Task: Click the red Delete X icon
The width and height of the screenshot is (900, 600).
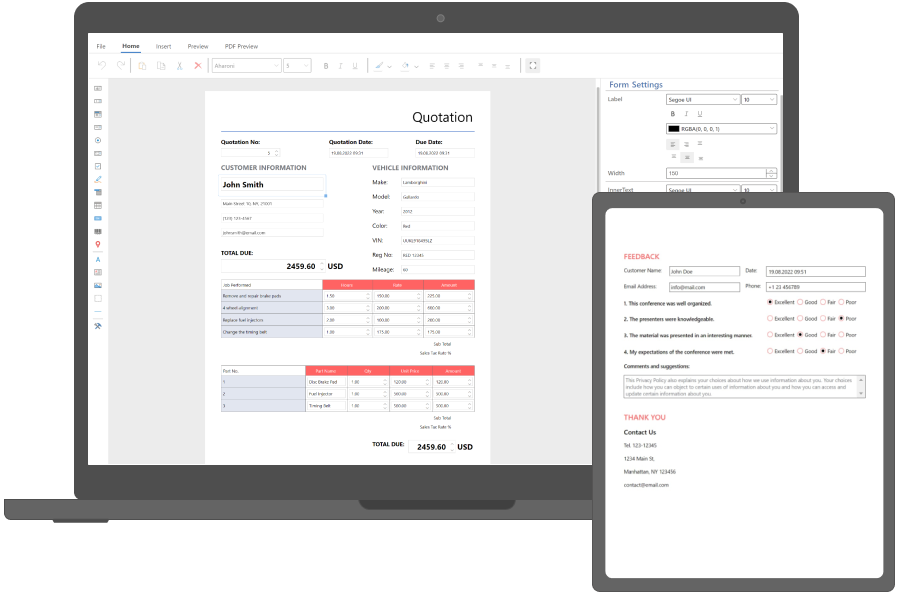Action: coord(197,66)
